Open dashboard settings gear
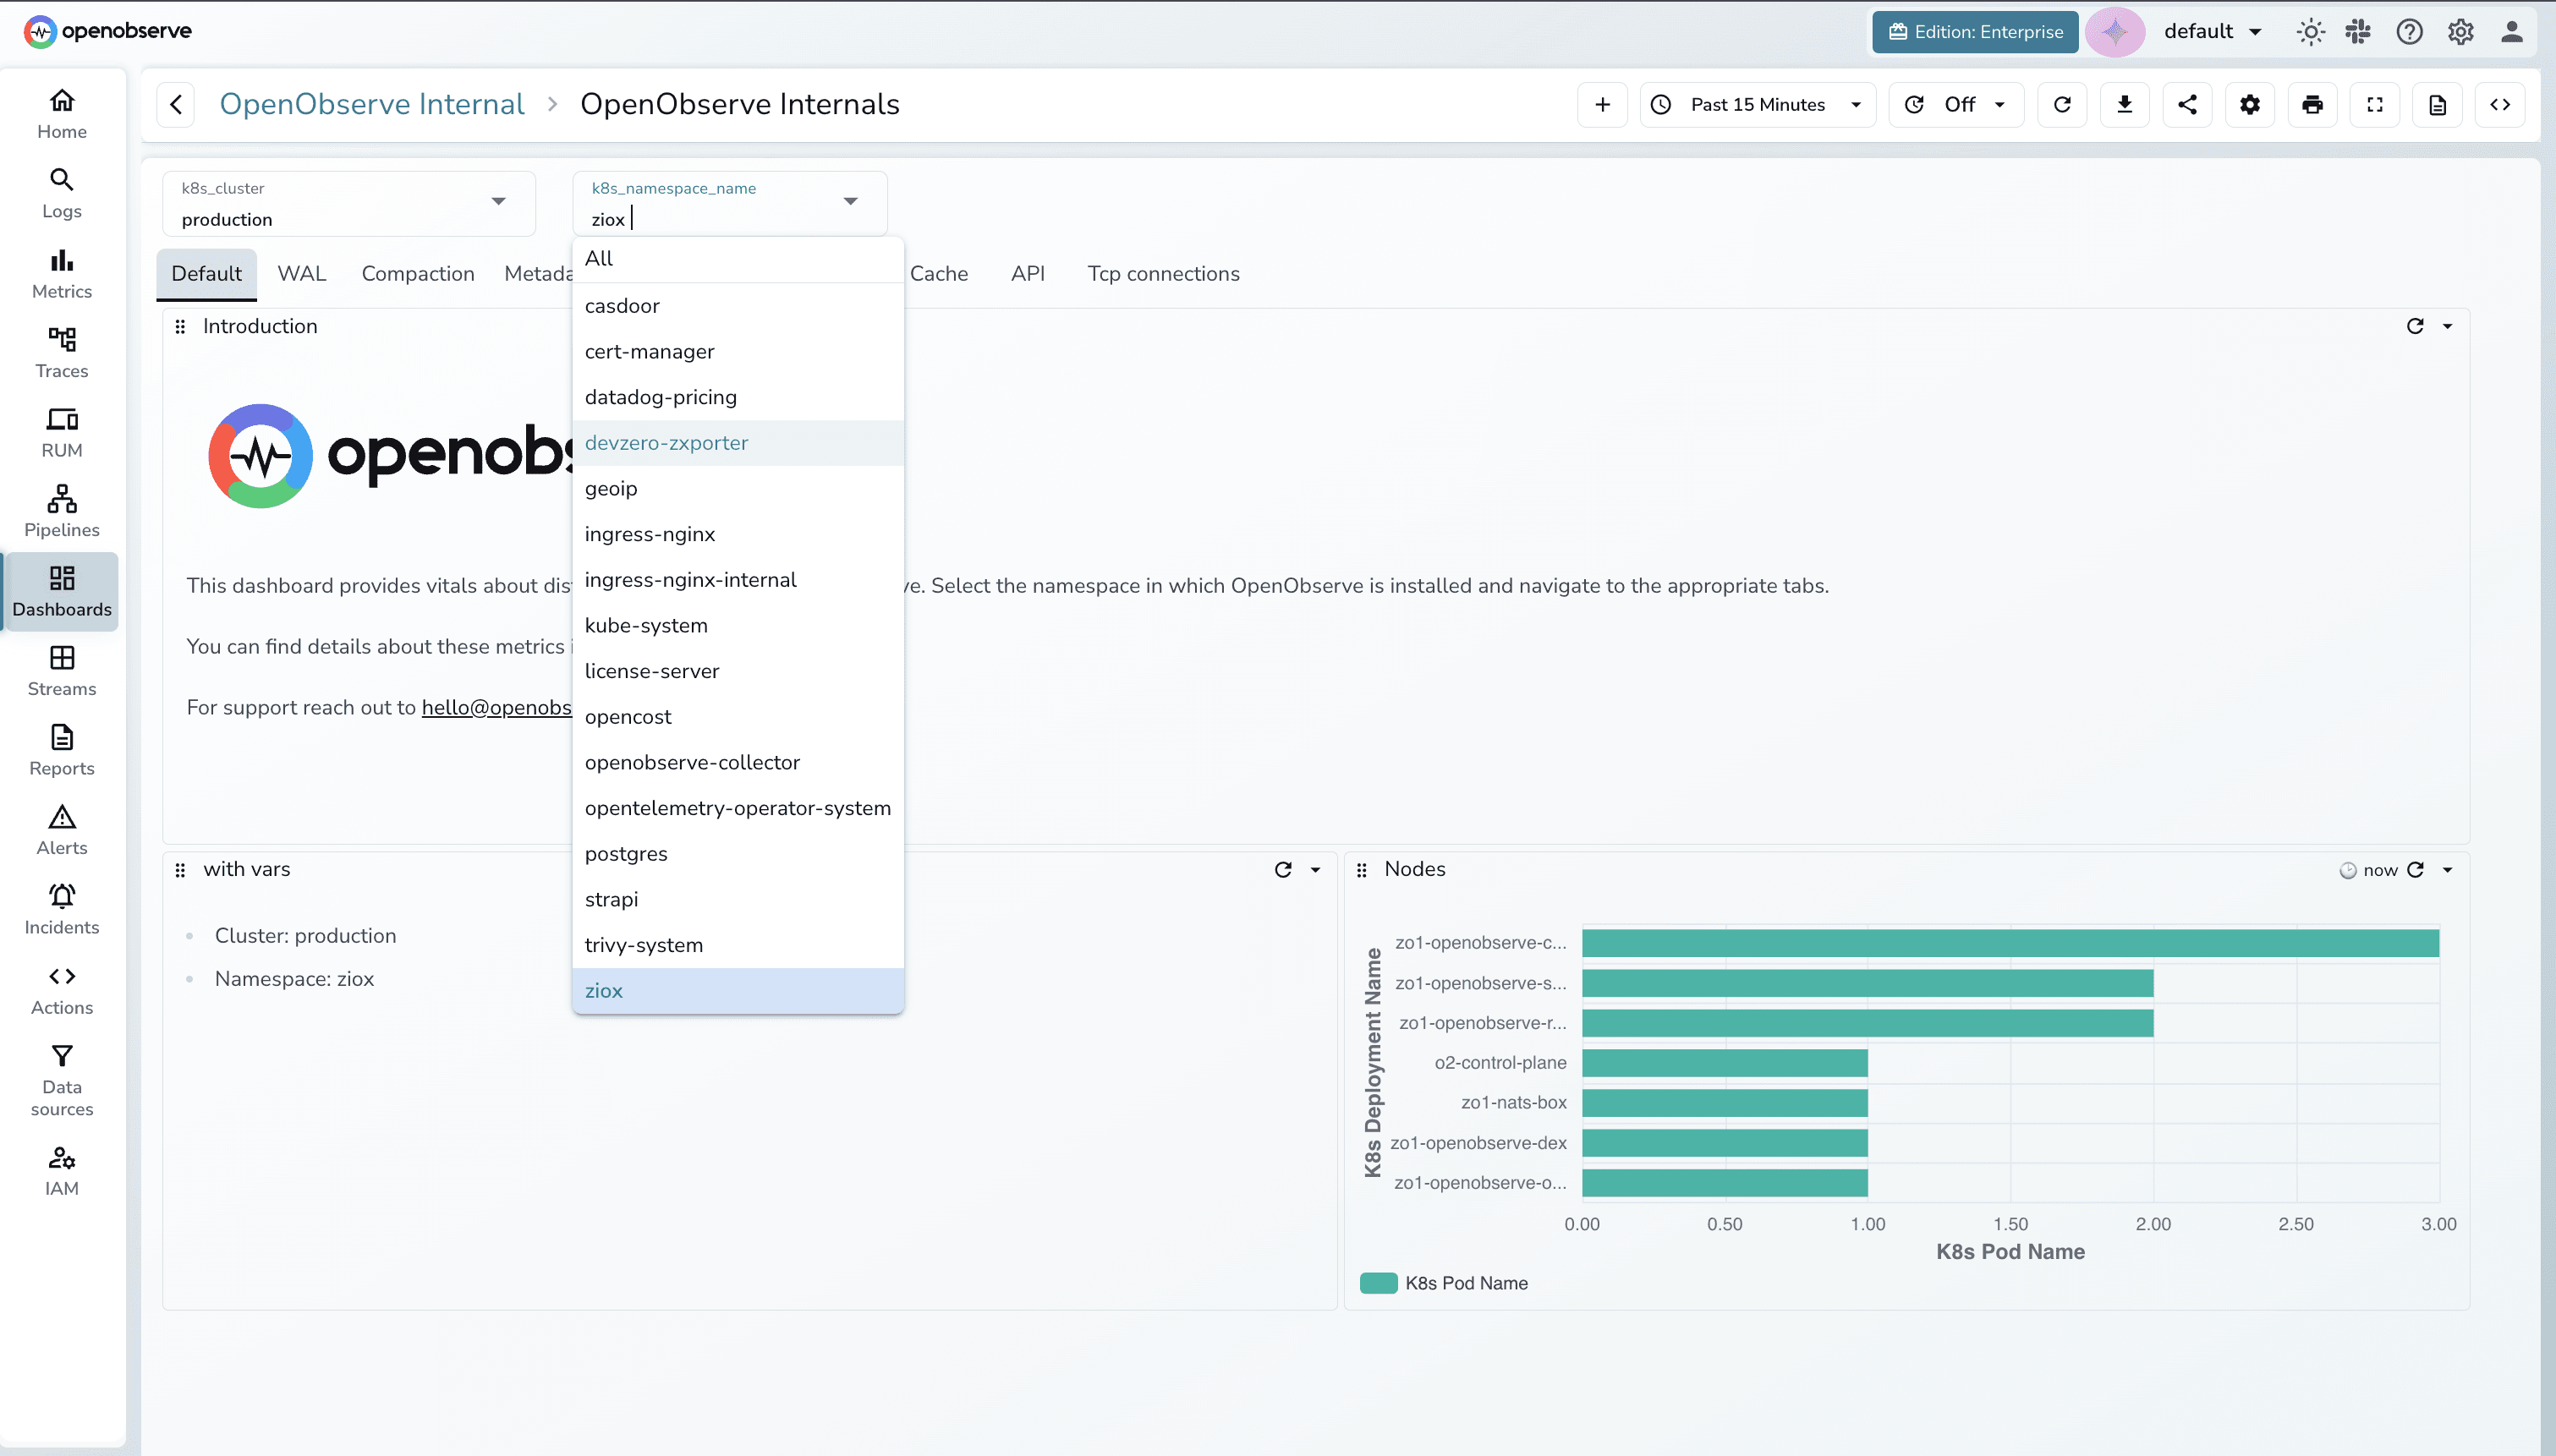 tap(2250, 104)
